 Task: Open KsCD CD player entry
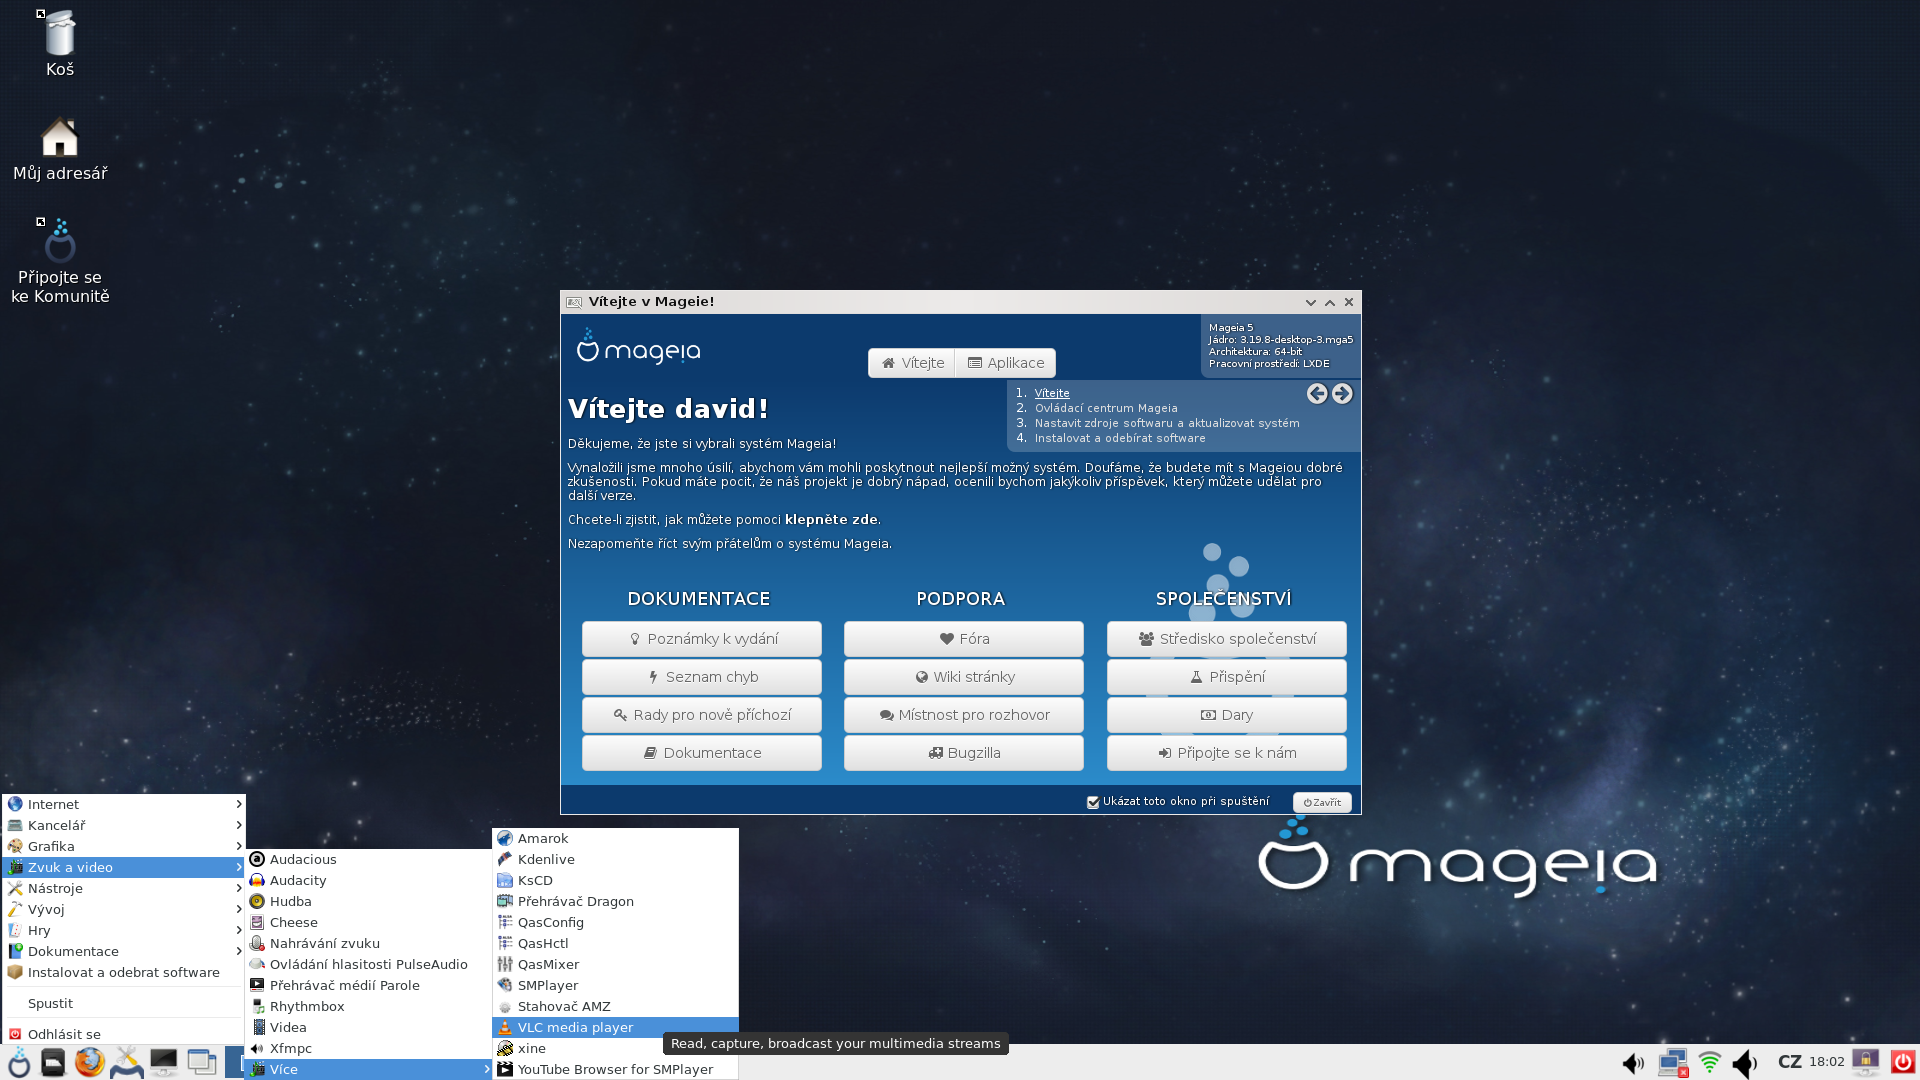coord(615,880)
